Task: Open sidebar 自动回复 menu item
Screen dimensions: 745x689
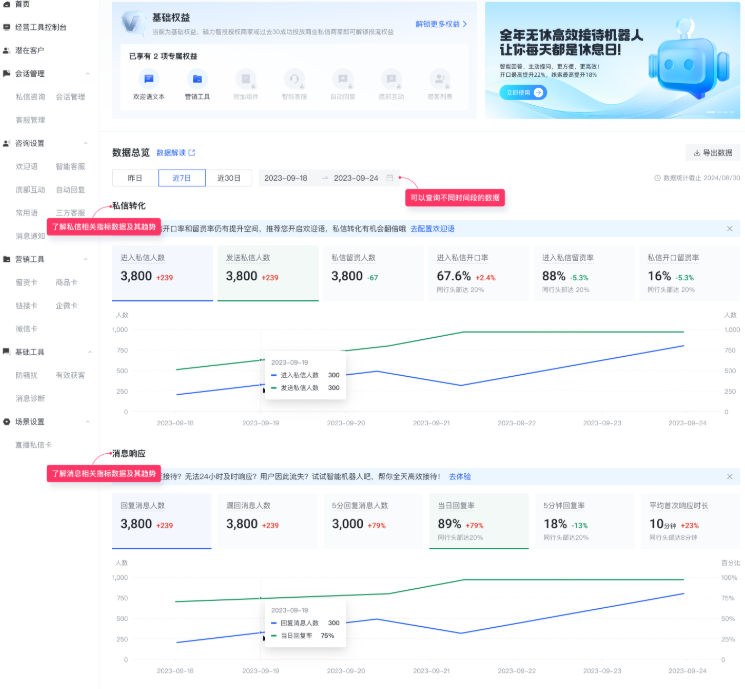Action: (70, 190)
